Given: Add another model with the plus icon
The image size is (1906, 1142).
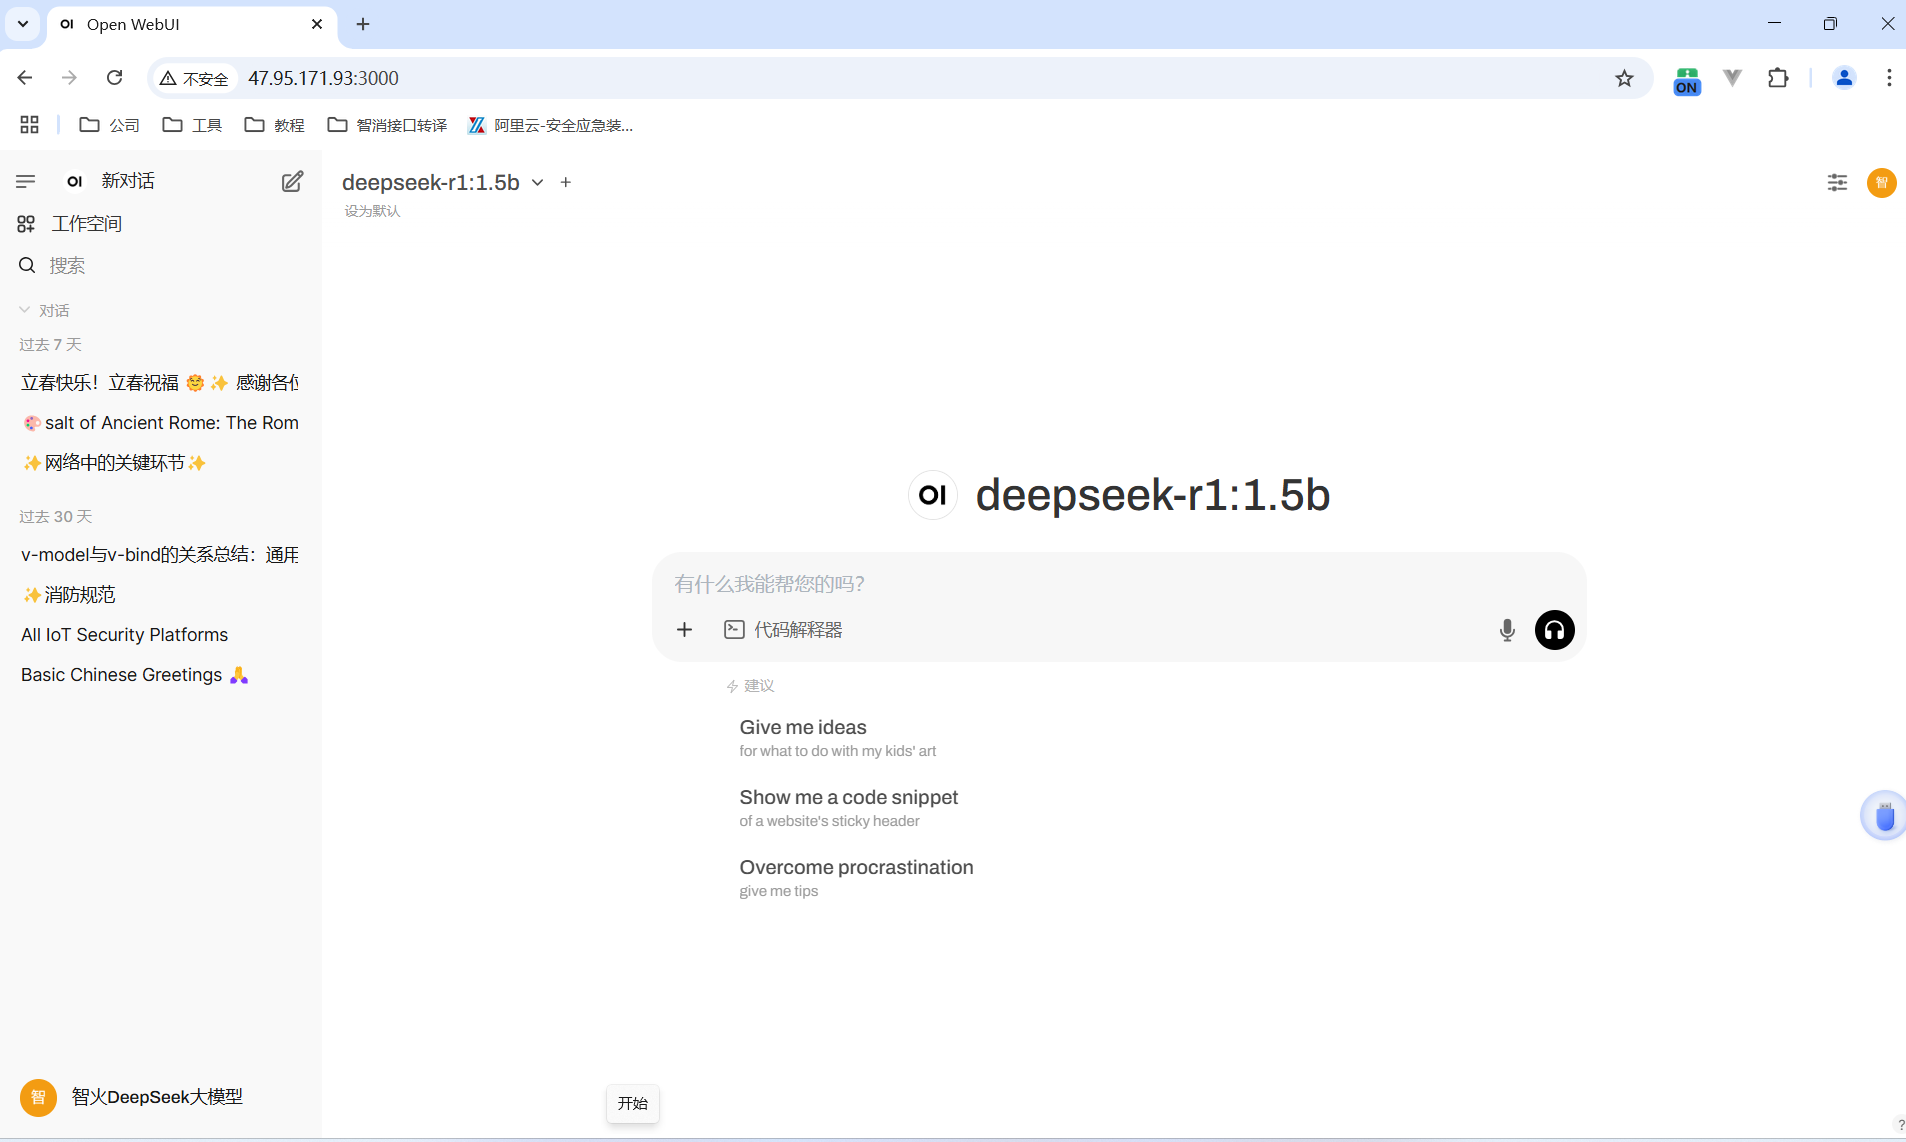Looking at the screenshot, I should point(566,182).
